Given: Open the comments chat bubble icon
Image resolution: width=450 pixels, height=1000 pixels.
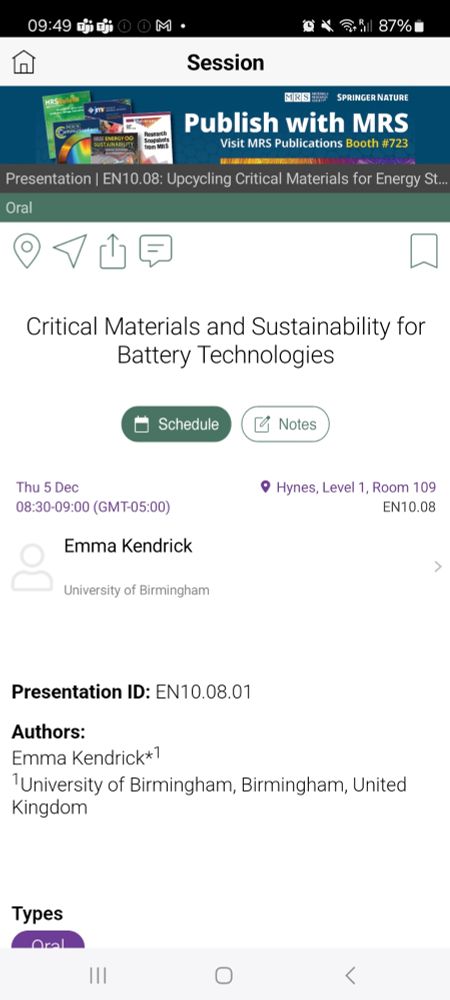Looking at the screenshot, I should point(156,251).
